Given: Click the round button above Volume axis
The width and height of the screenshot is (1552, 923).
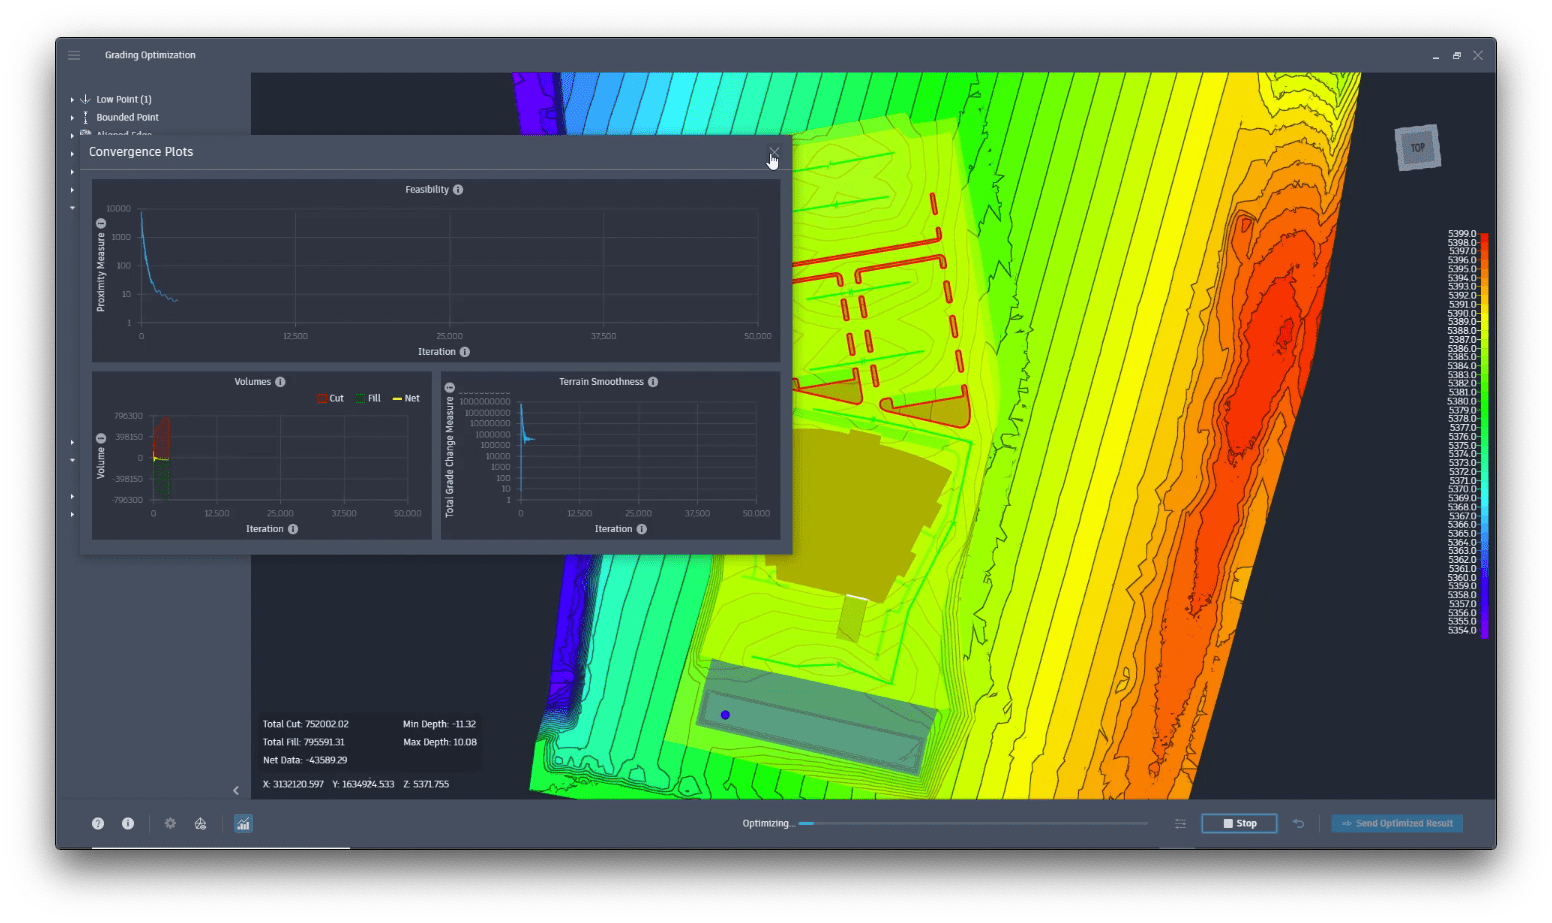Looking at the screenshot, I should click(101, 439).
